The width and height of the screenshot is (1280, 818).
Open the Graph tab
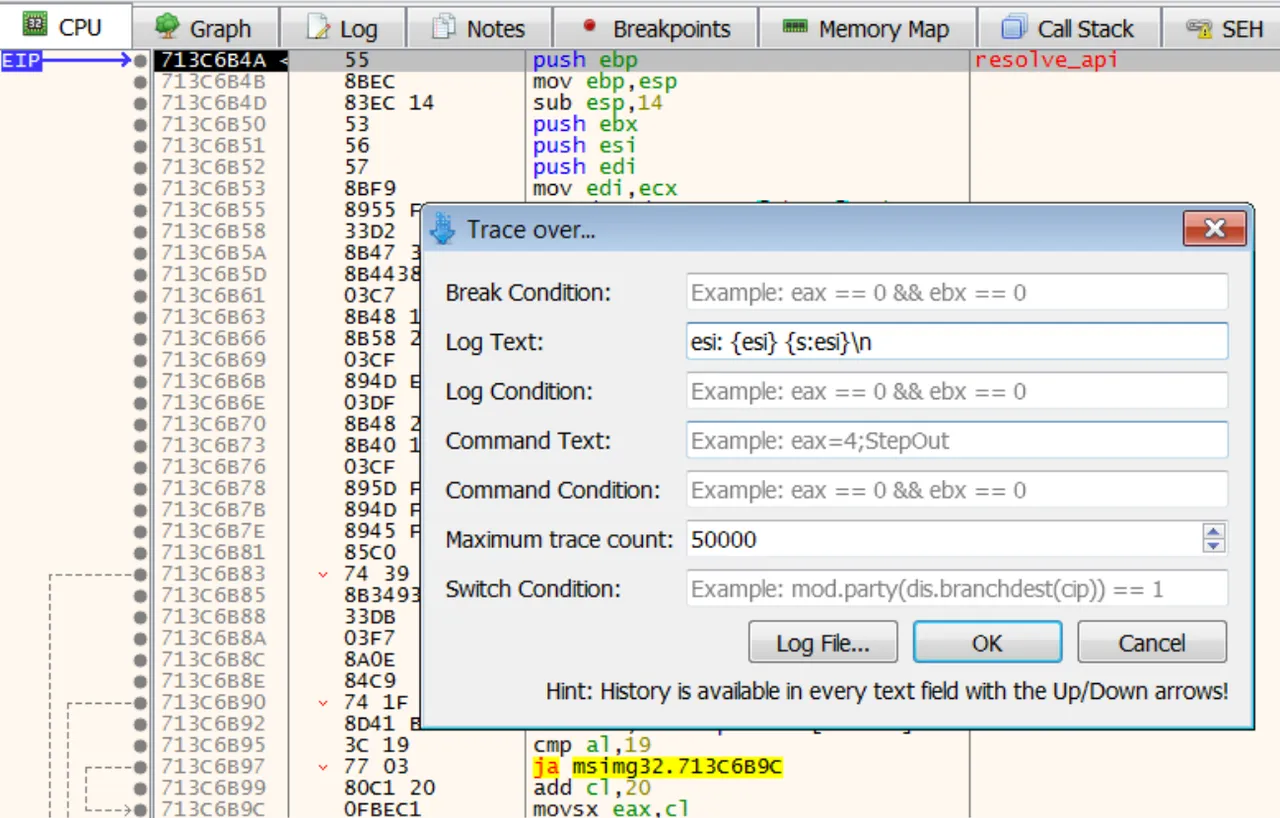coord(205,29)
